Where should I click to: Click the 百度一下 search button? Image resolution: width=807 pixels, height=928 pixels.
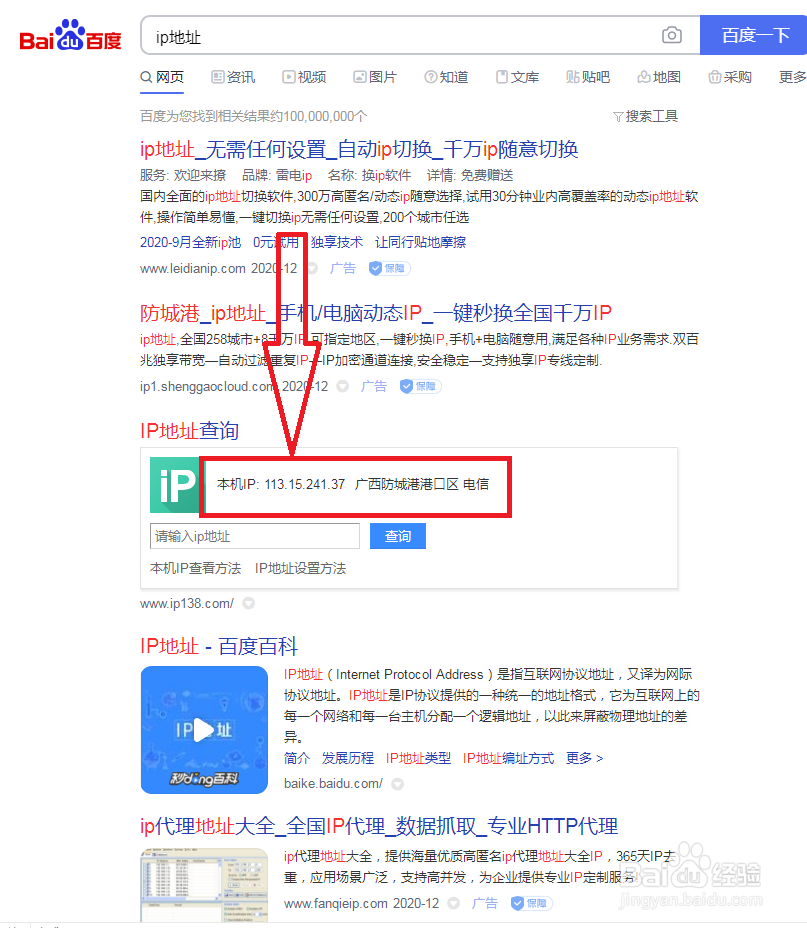tap(753, 34)
